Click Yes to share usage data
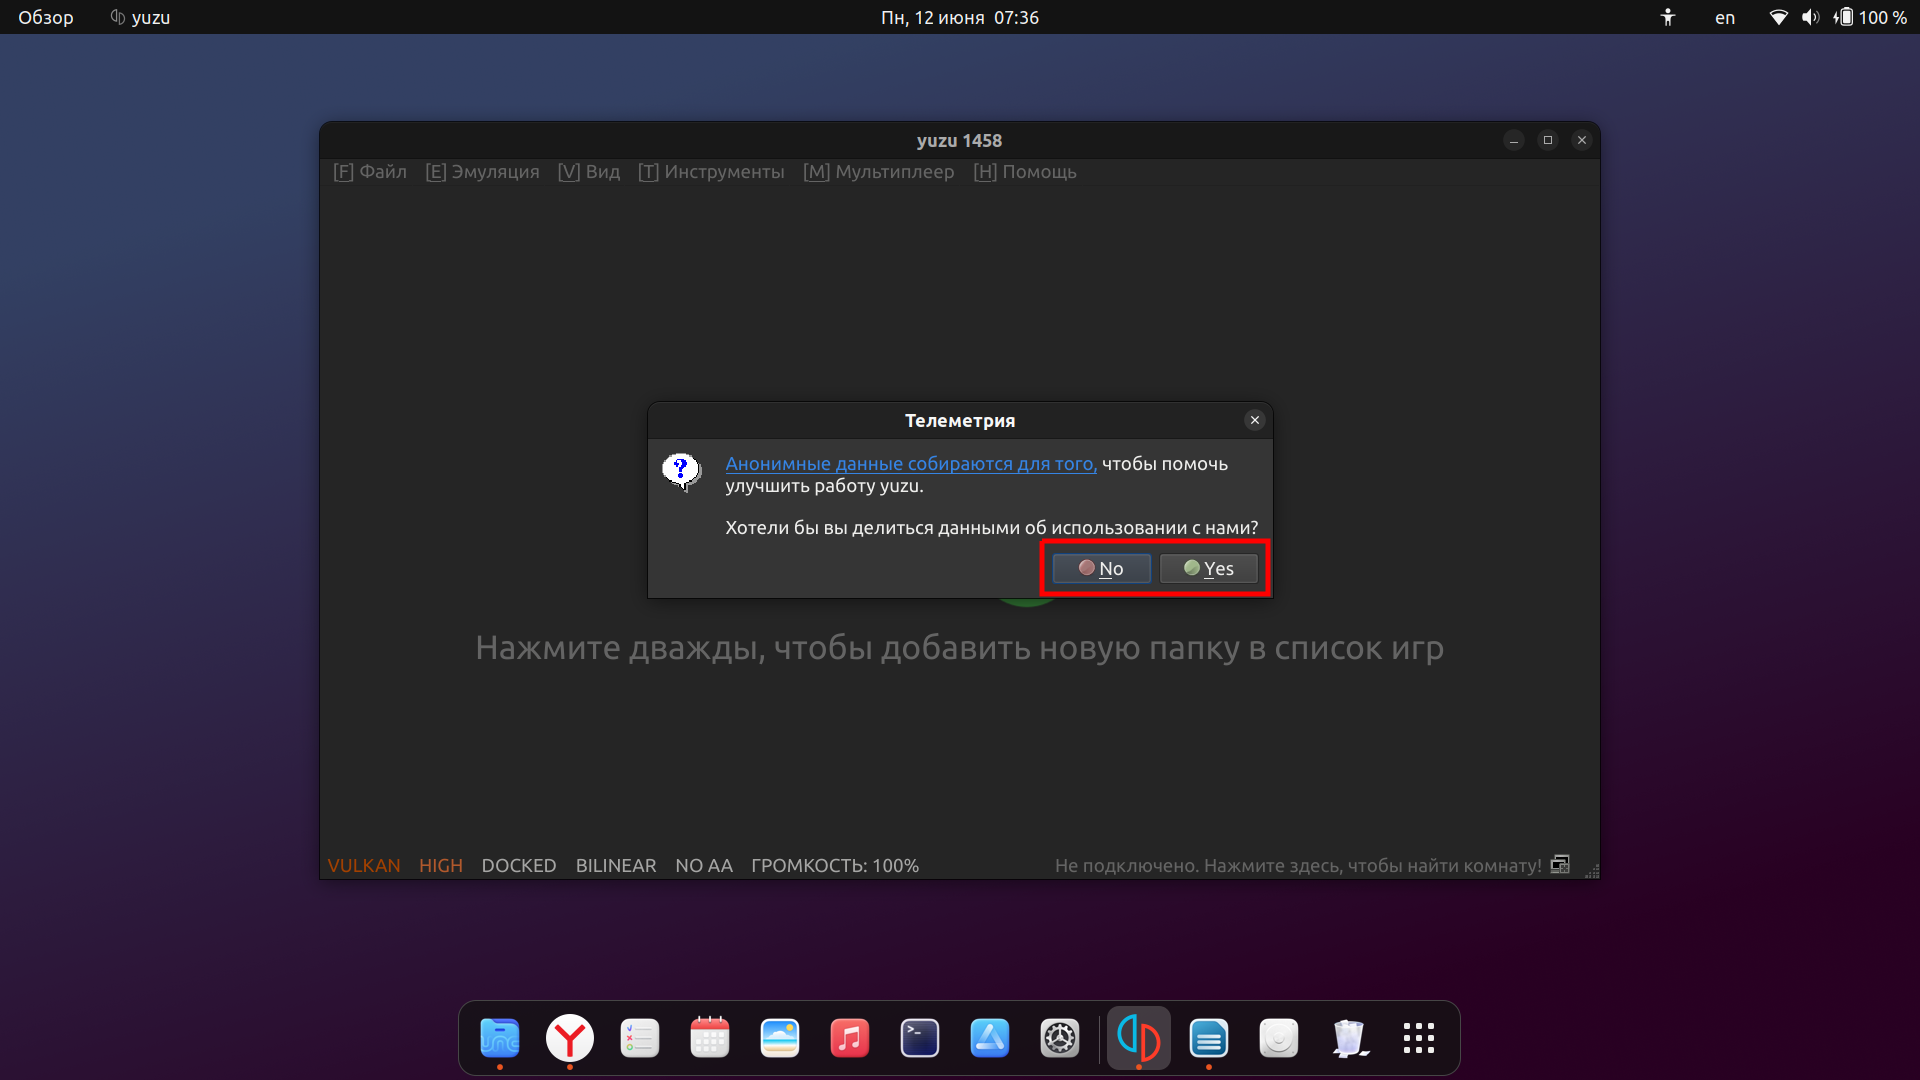The width and height of the screenshot is (1920, 1080). point(1208,568)
